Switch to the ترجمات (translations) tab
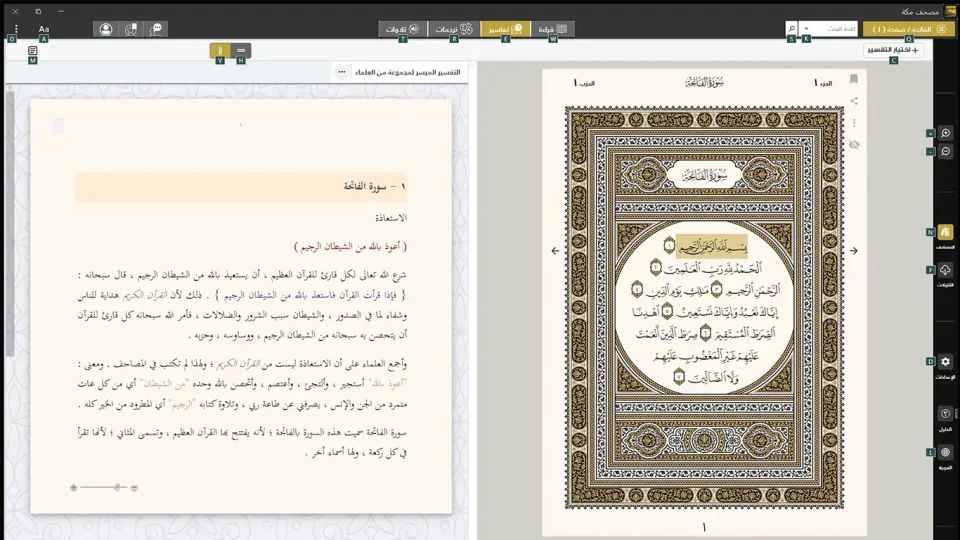The image size is (960, 540). coord(453,30)
